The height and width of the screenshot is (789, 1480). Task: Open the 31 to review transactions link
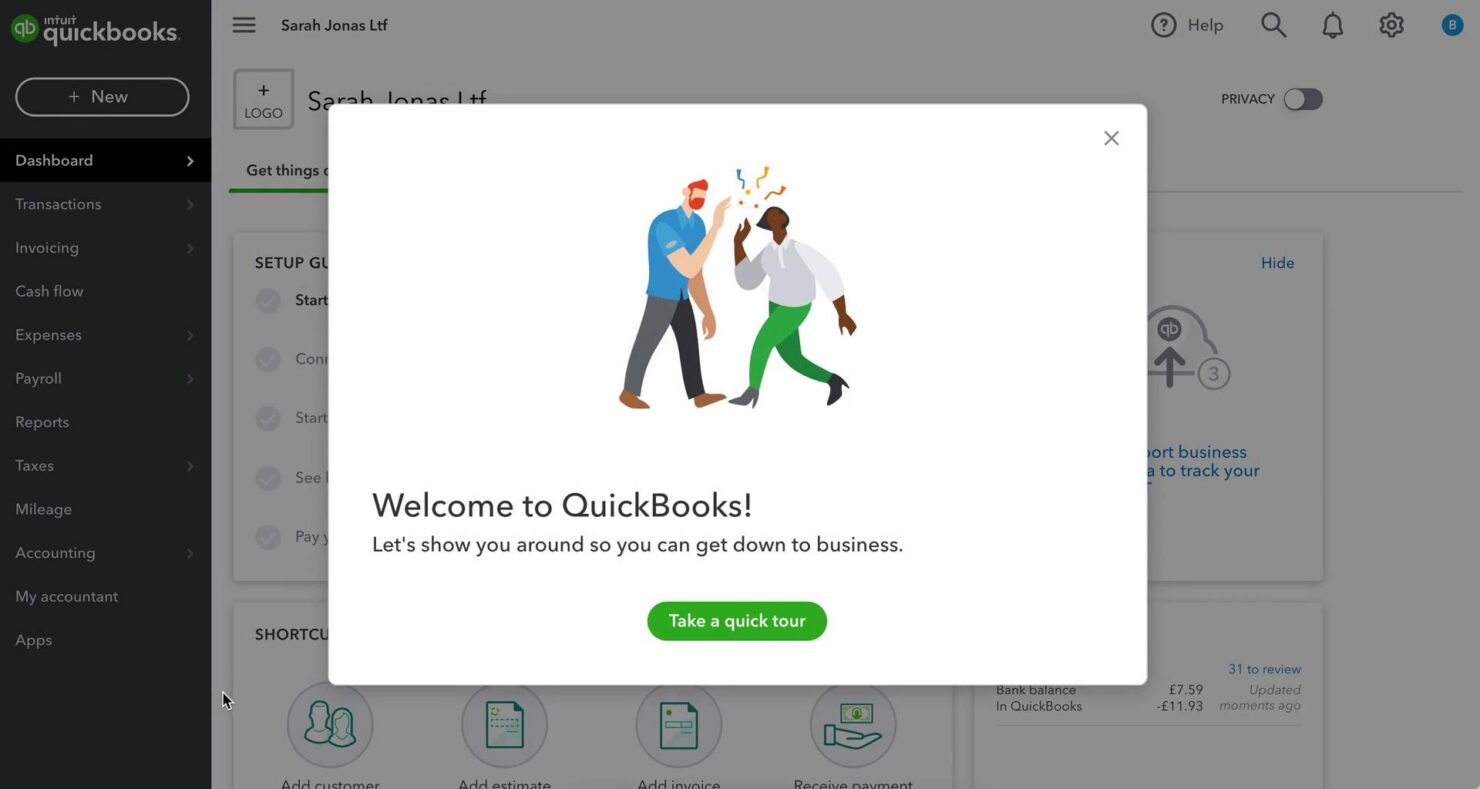(x=1264, y=668)
